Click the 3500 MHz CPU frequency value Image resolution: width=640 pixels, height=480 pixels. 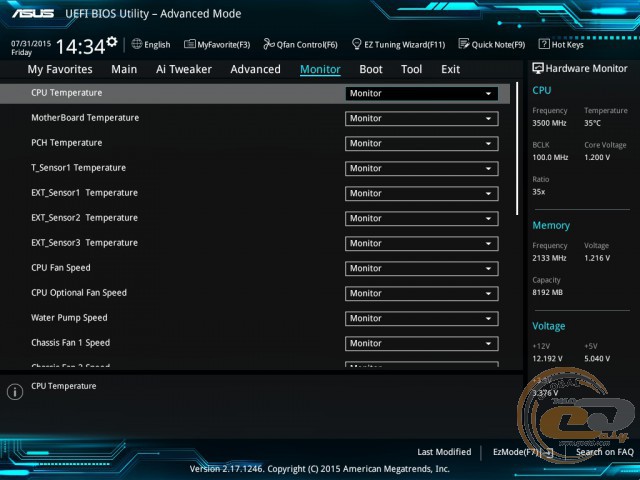549,123
